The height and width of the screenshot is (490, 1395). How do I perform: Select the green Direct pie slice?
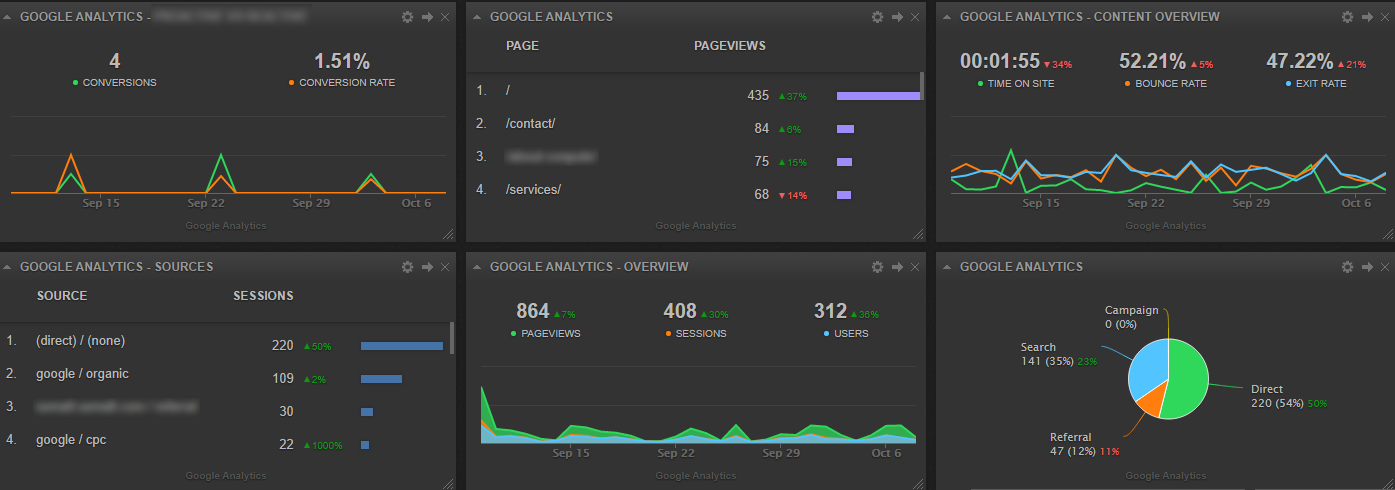1188,380
